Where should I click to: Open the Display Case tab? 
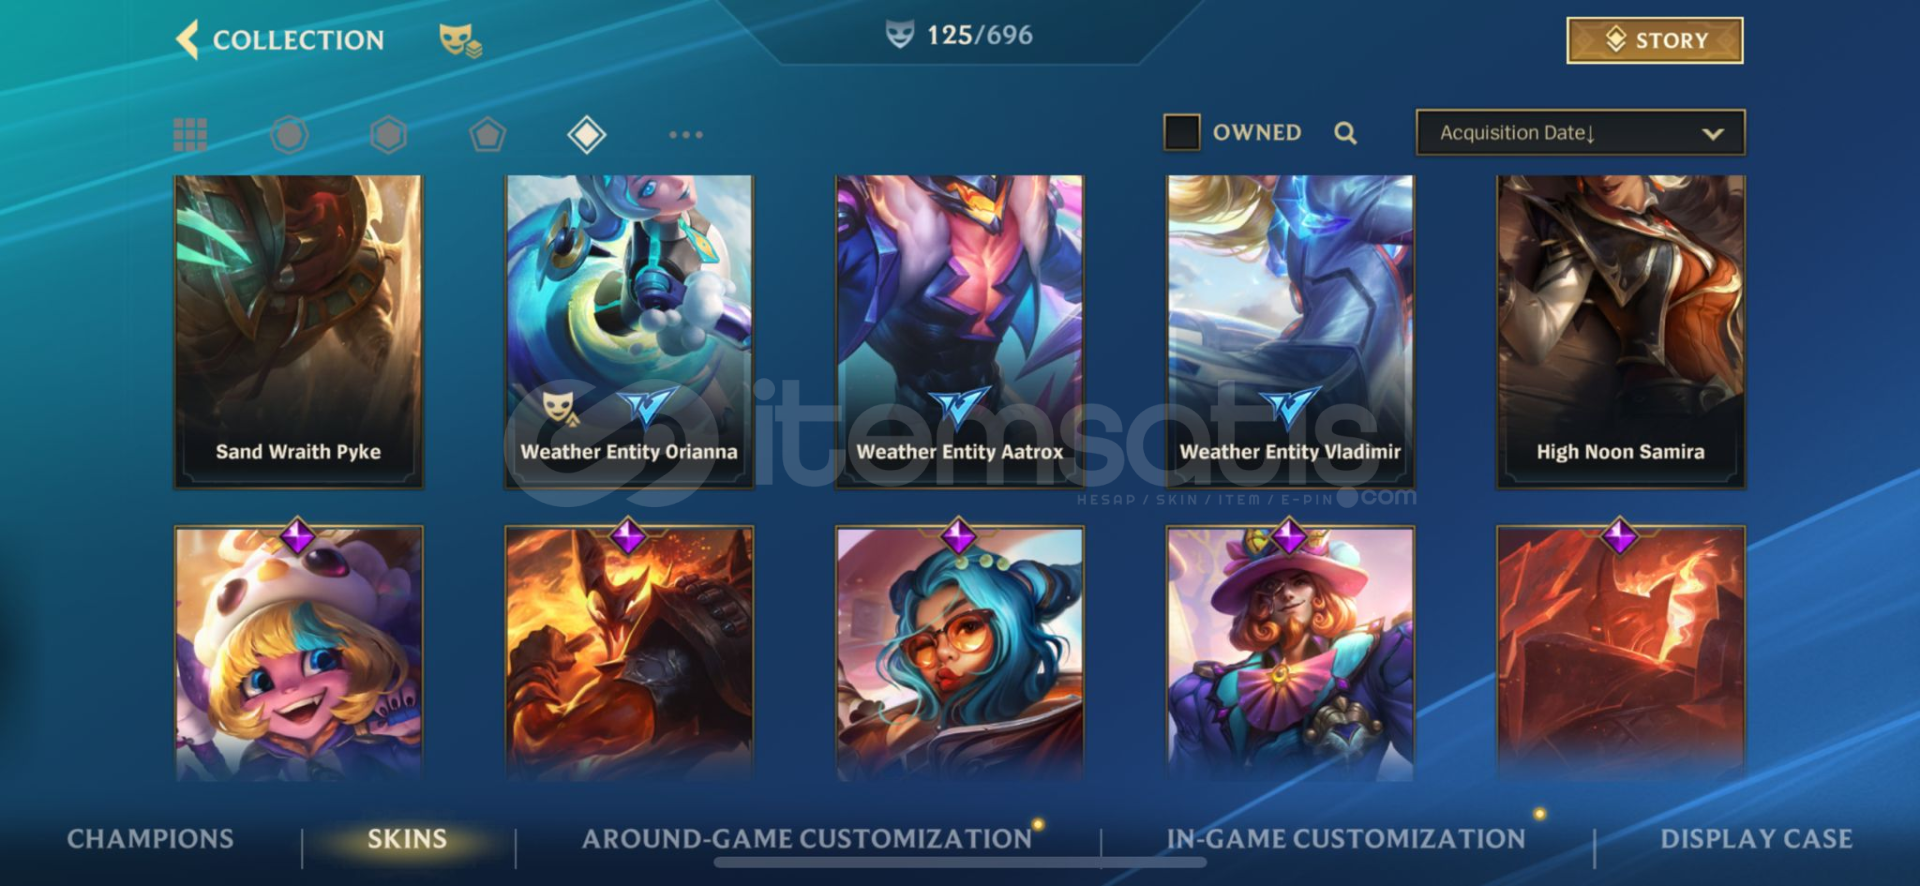click(x=1756, y=839)
